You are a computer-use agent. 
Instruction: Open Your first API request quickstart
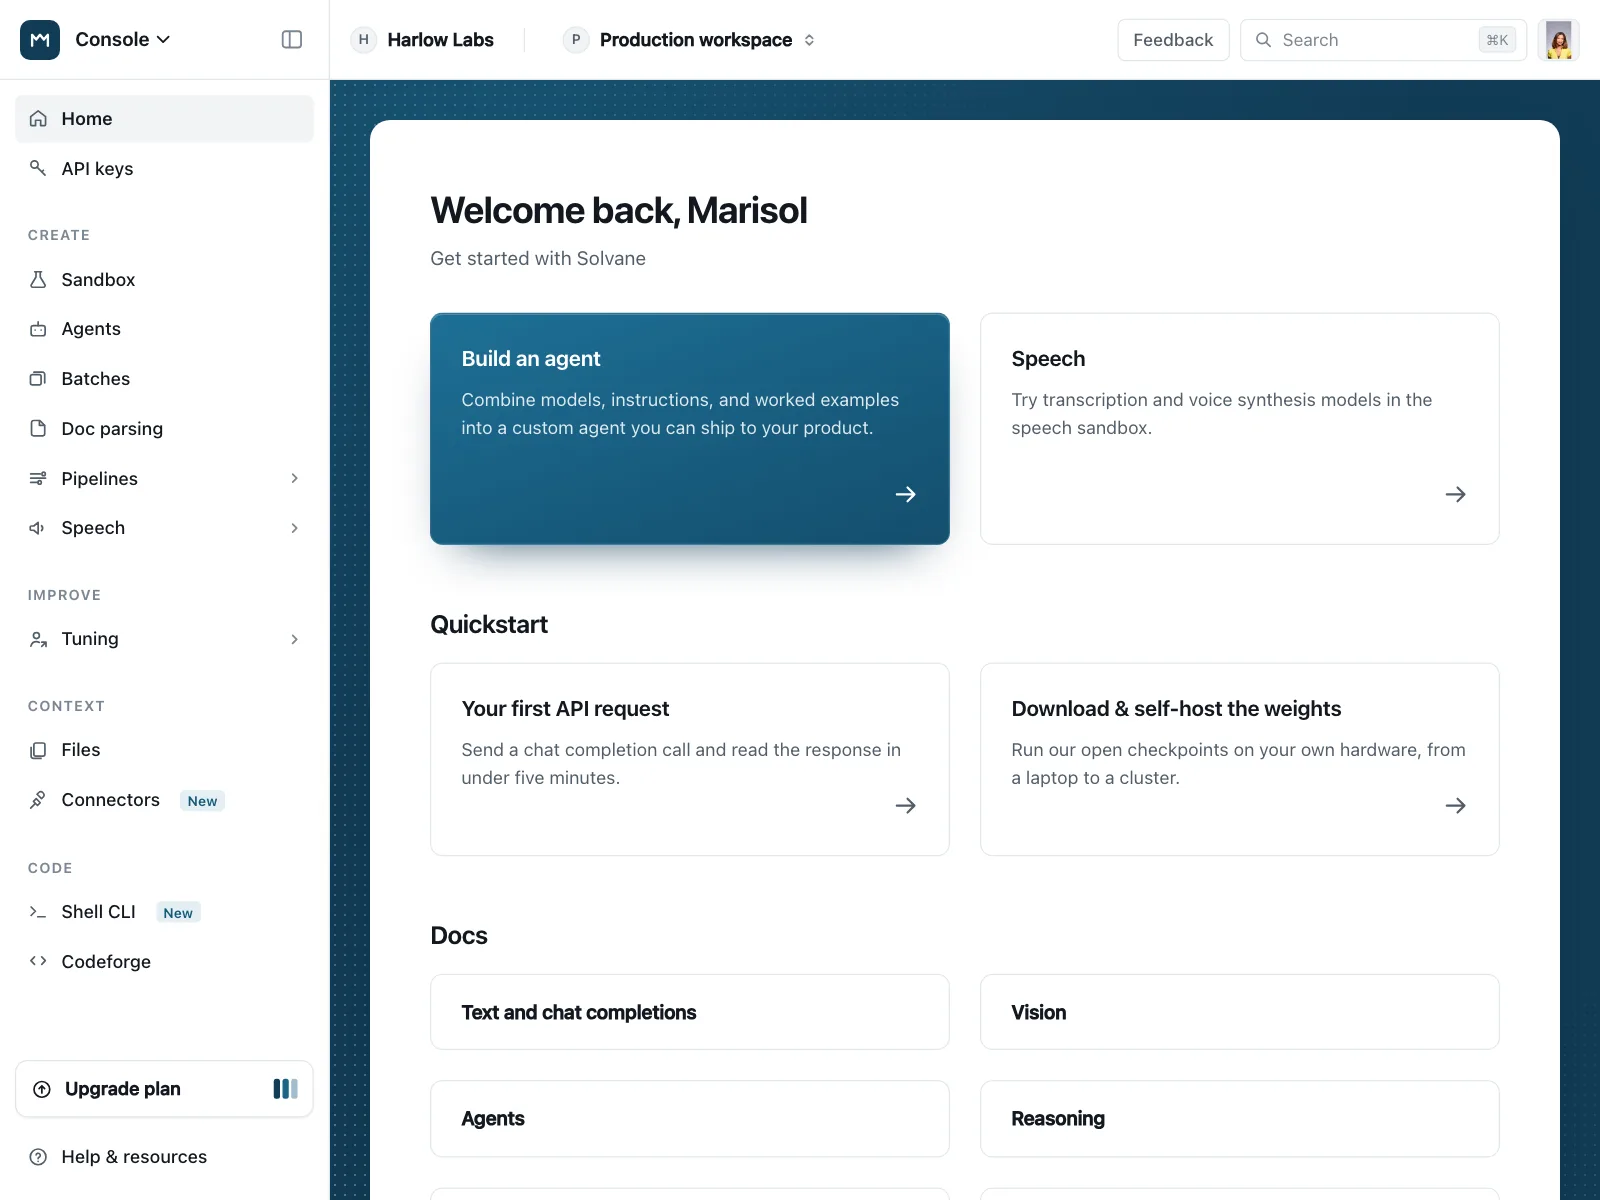click(x=690, y=759)
